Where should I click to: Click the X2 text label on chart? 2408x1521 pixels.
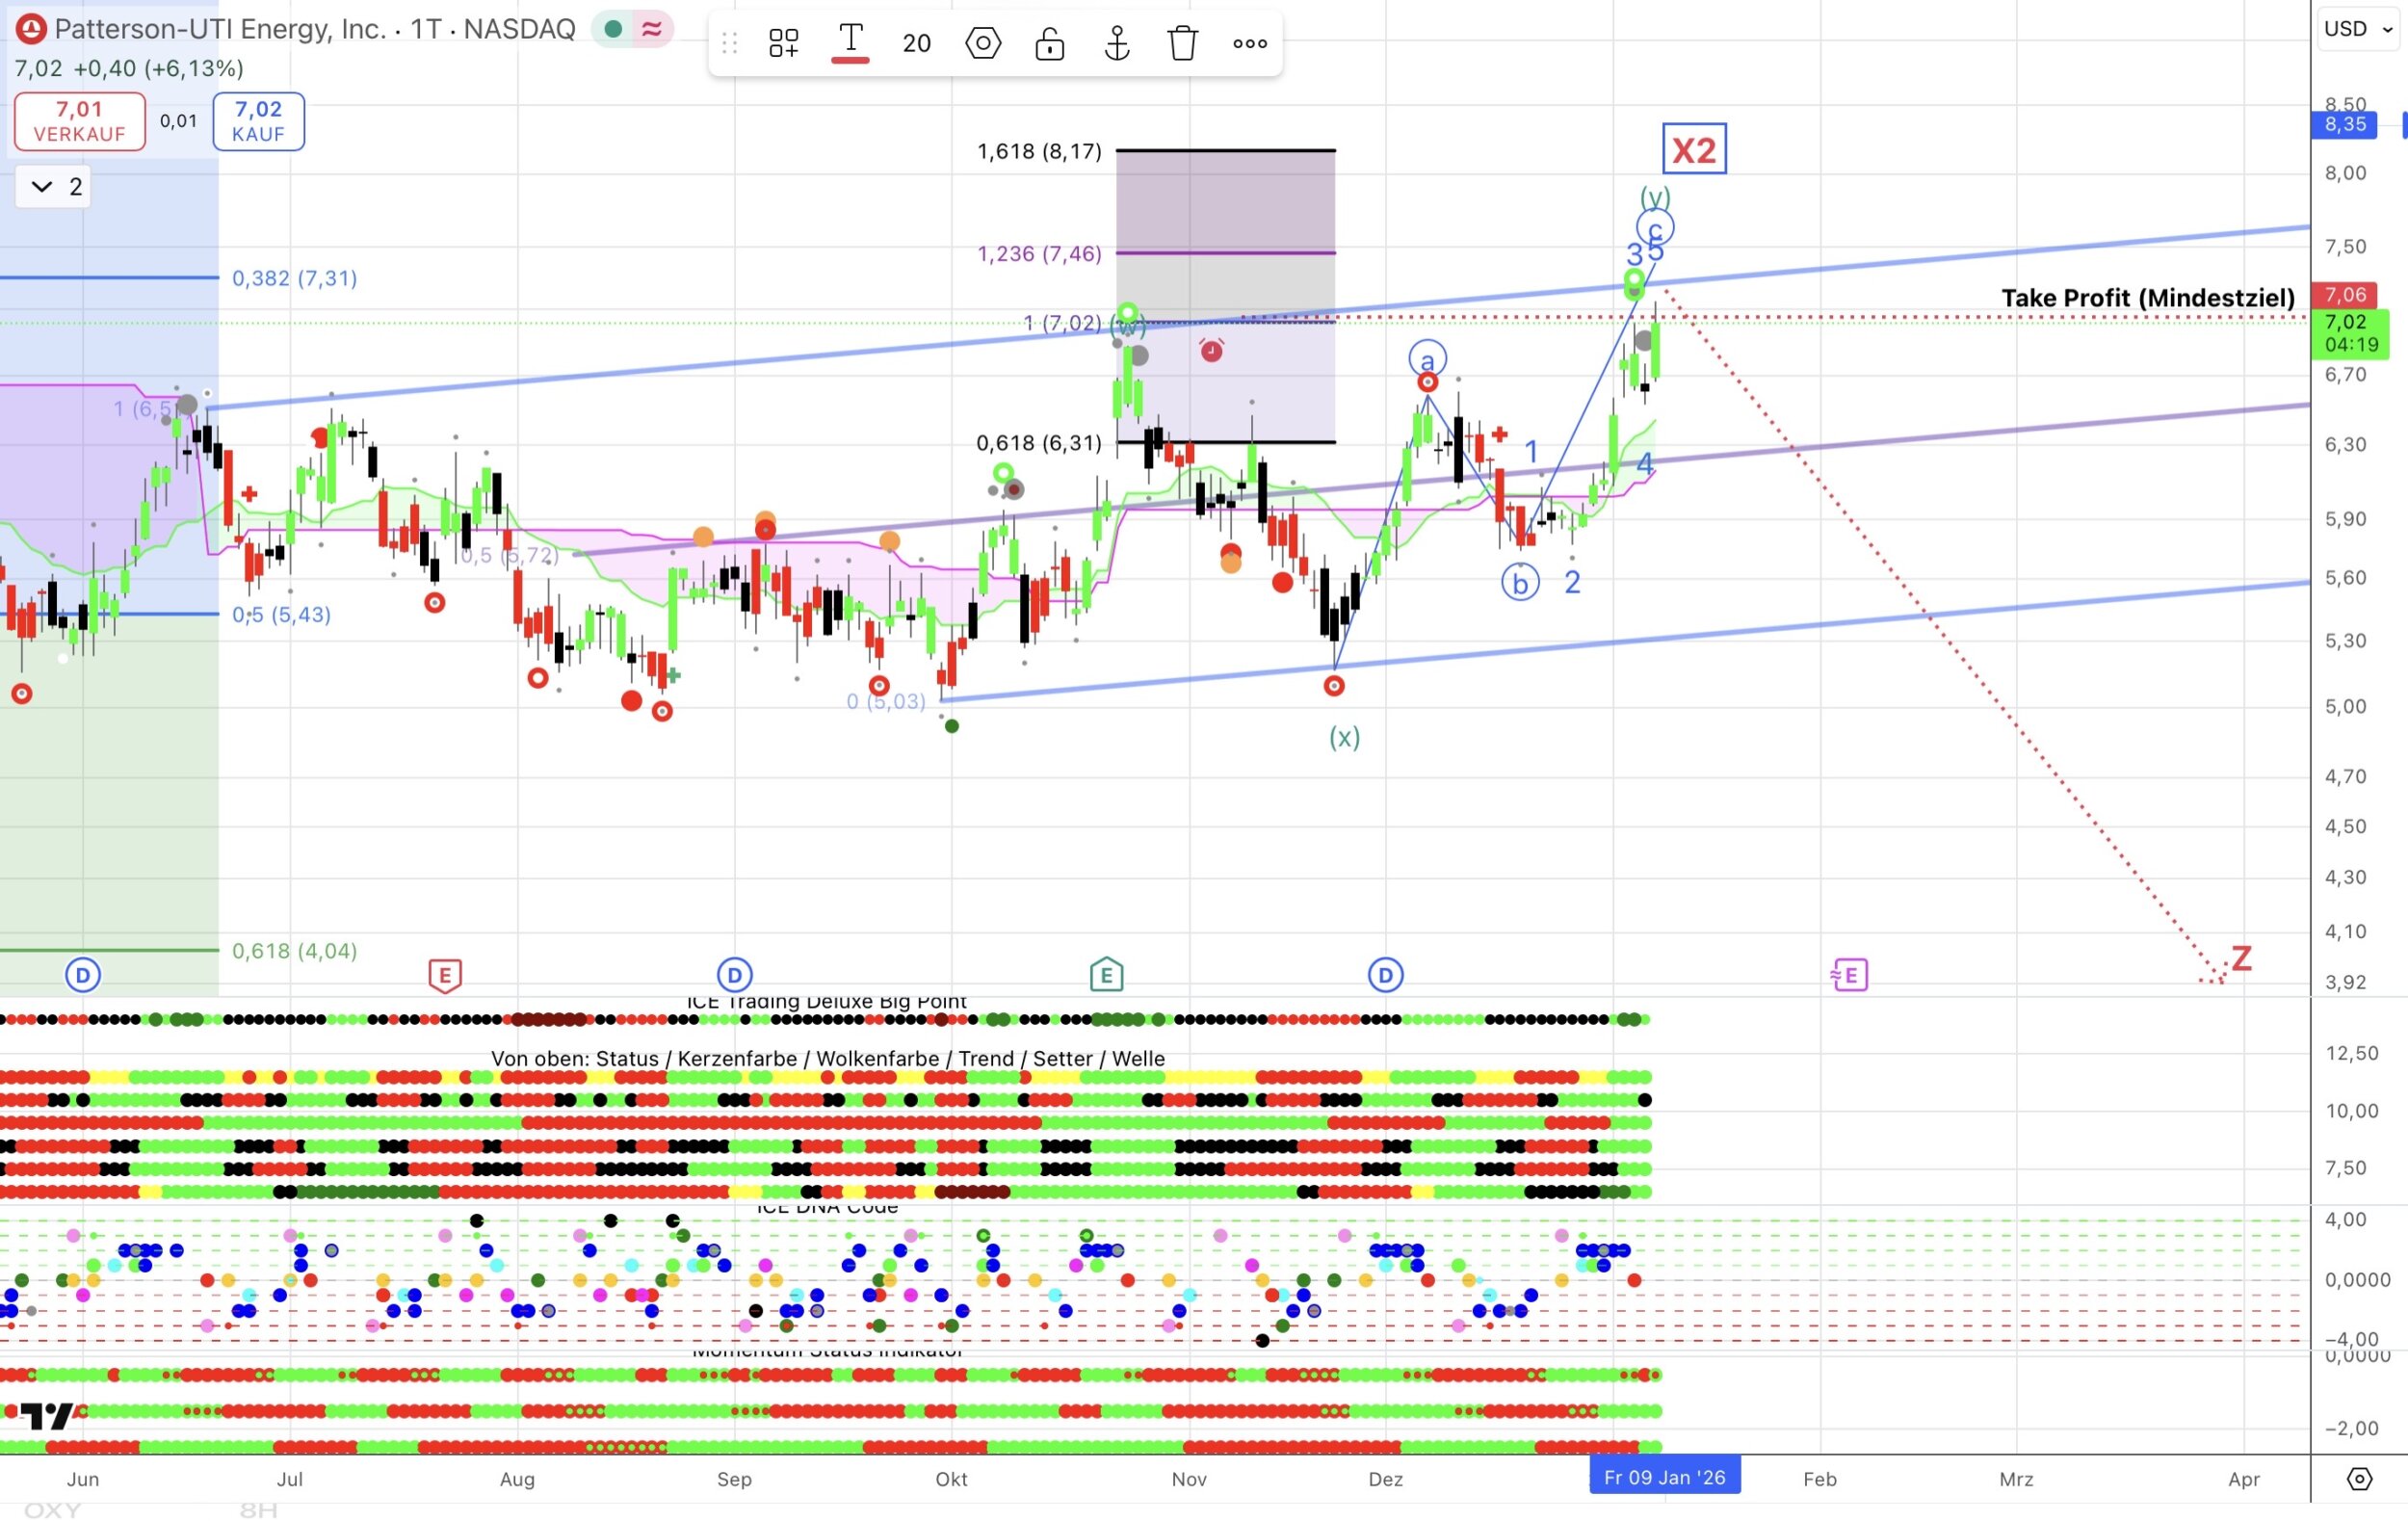coord(1693,150)
